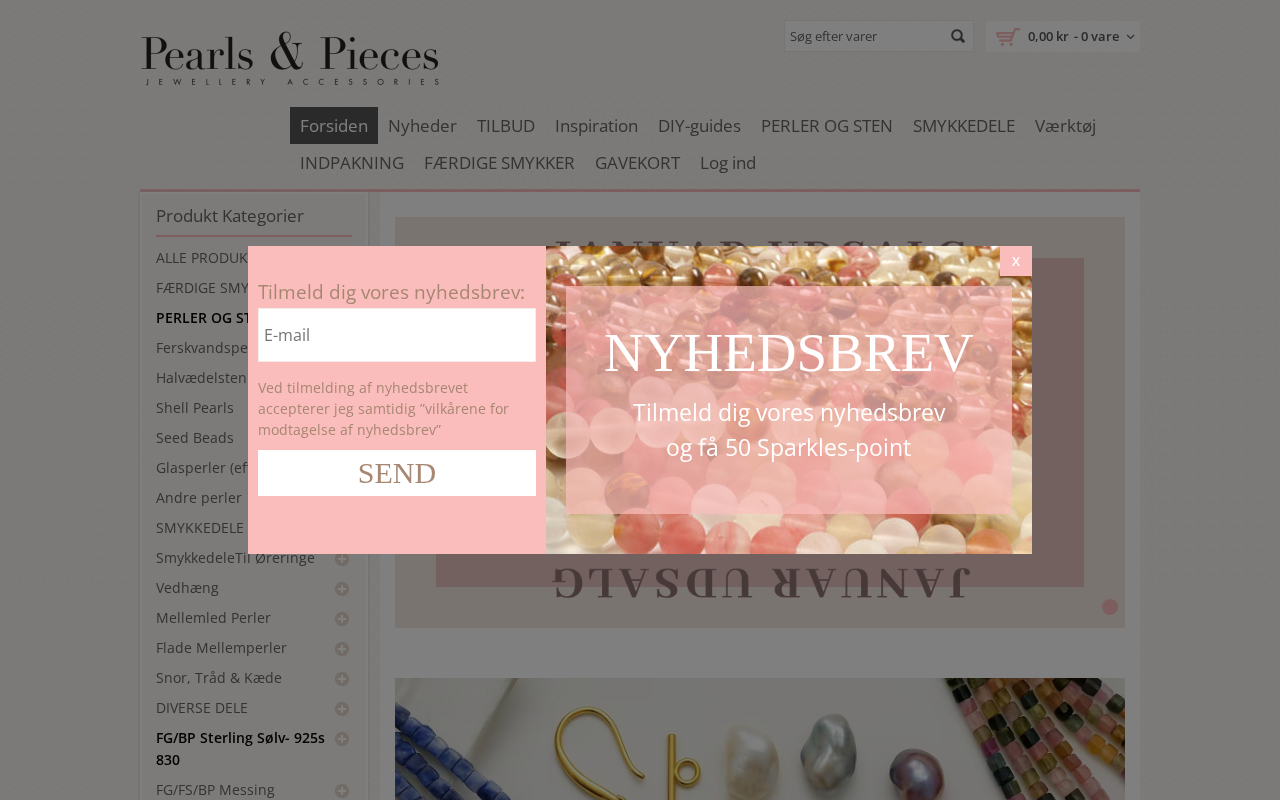
Task: Expand FG/BP Sterling Sølv plus icon
Action: click(342, 739)
